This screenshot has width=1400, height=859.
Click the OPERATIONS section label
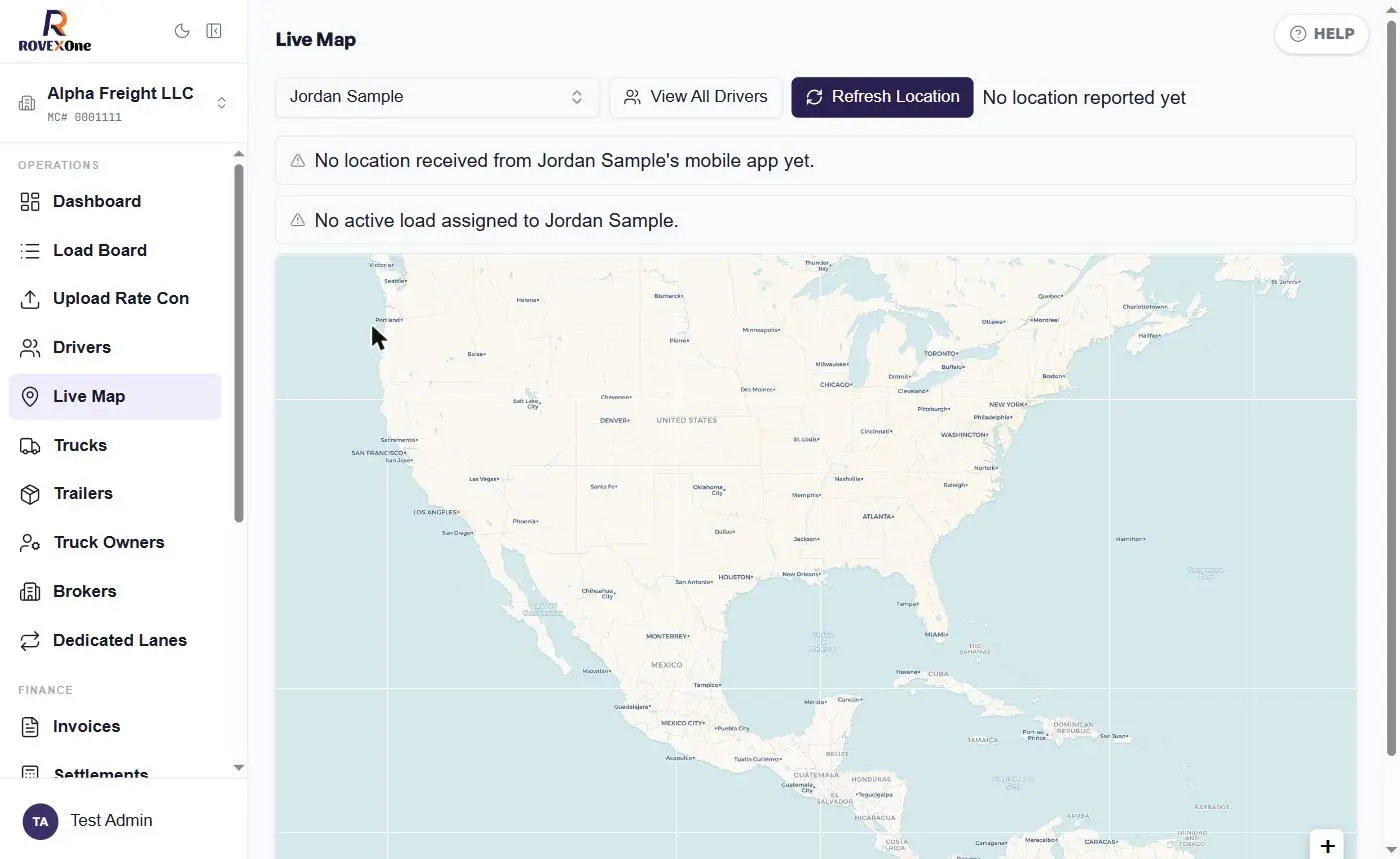58,165
